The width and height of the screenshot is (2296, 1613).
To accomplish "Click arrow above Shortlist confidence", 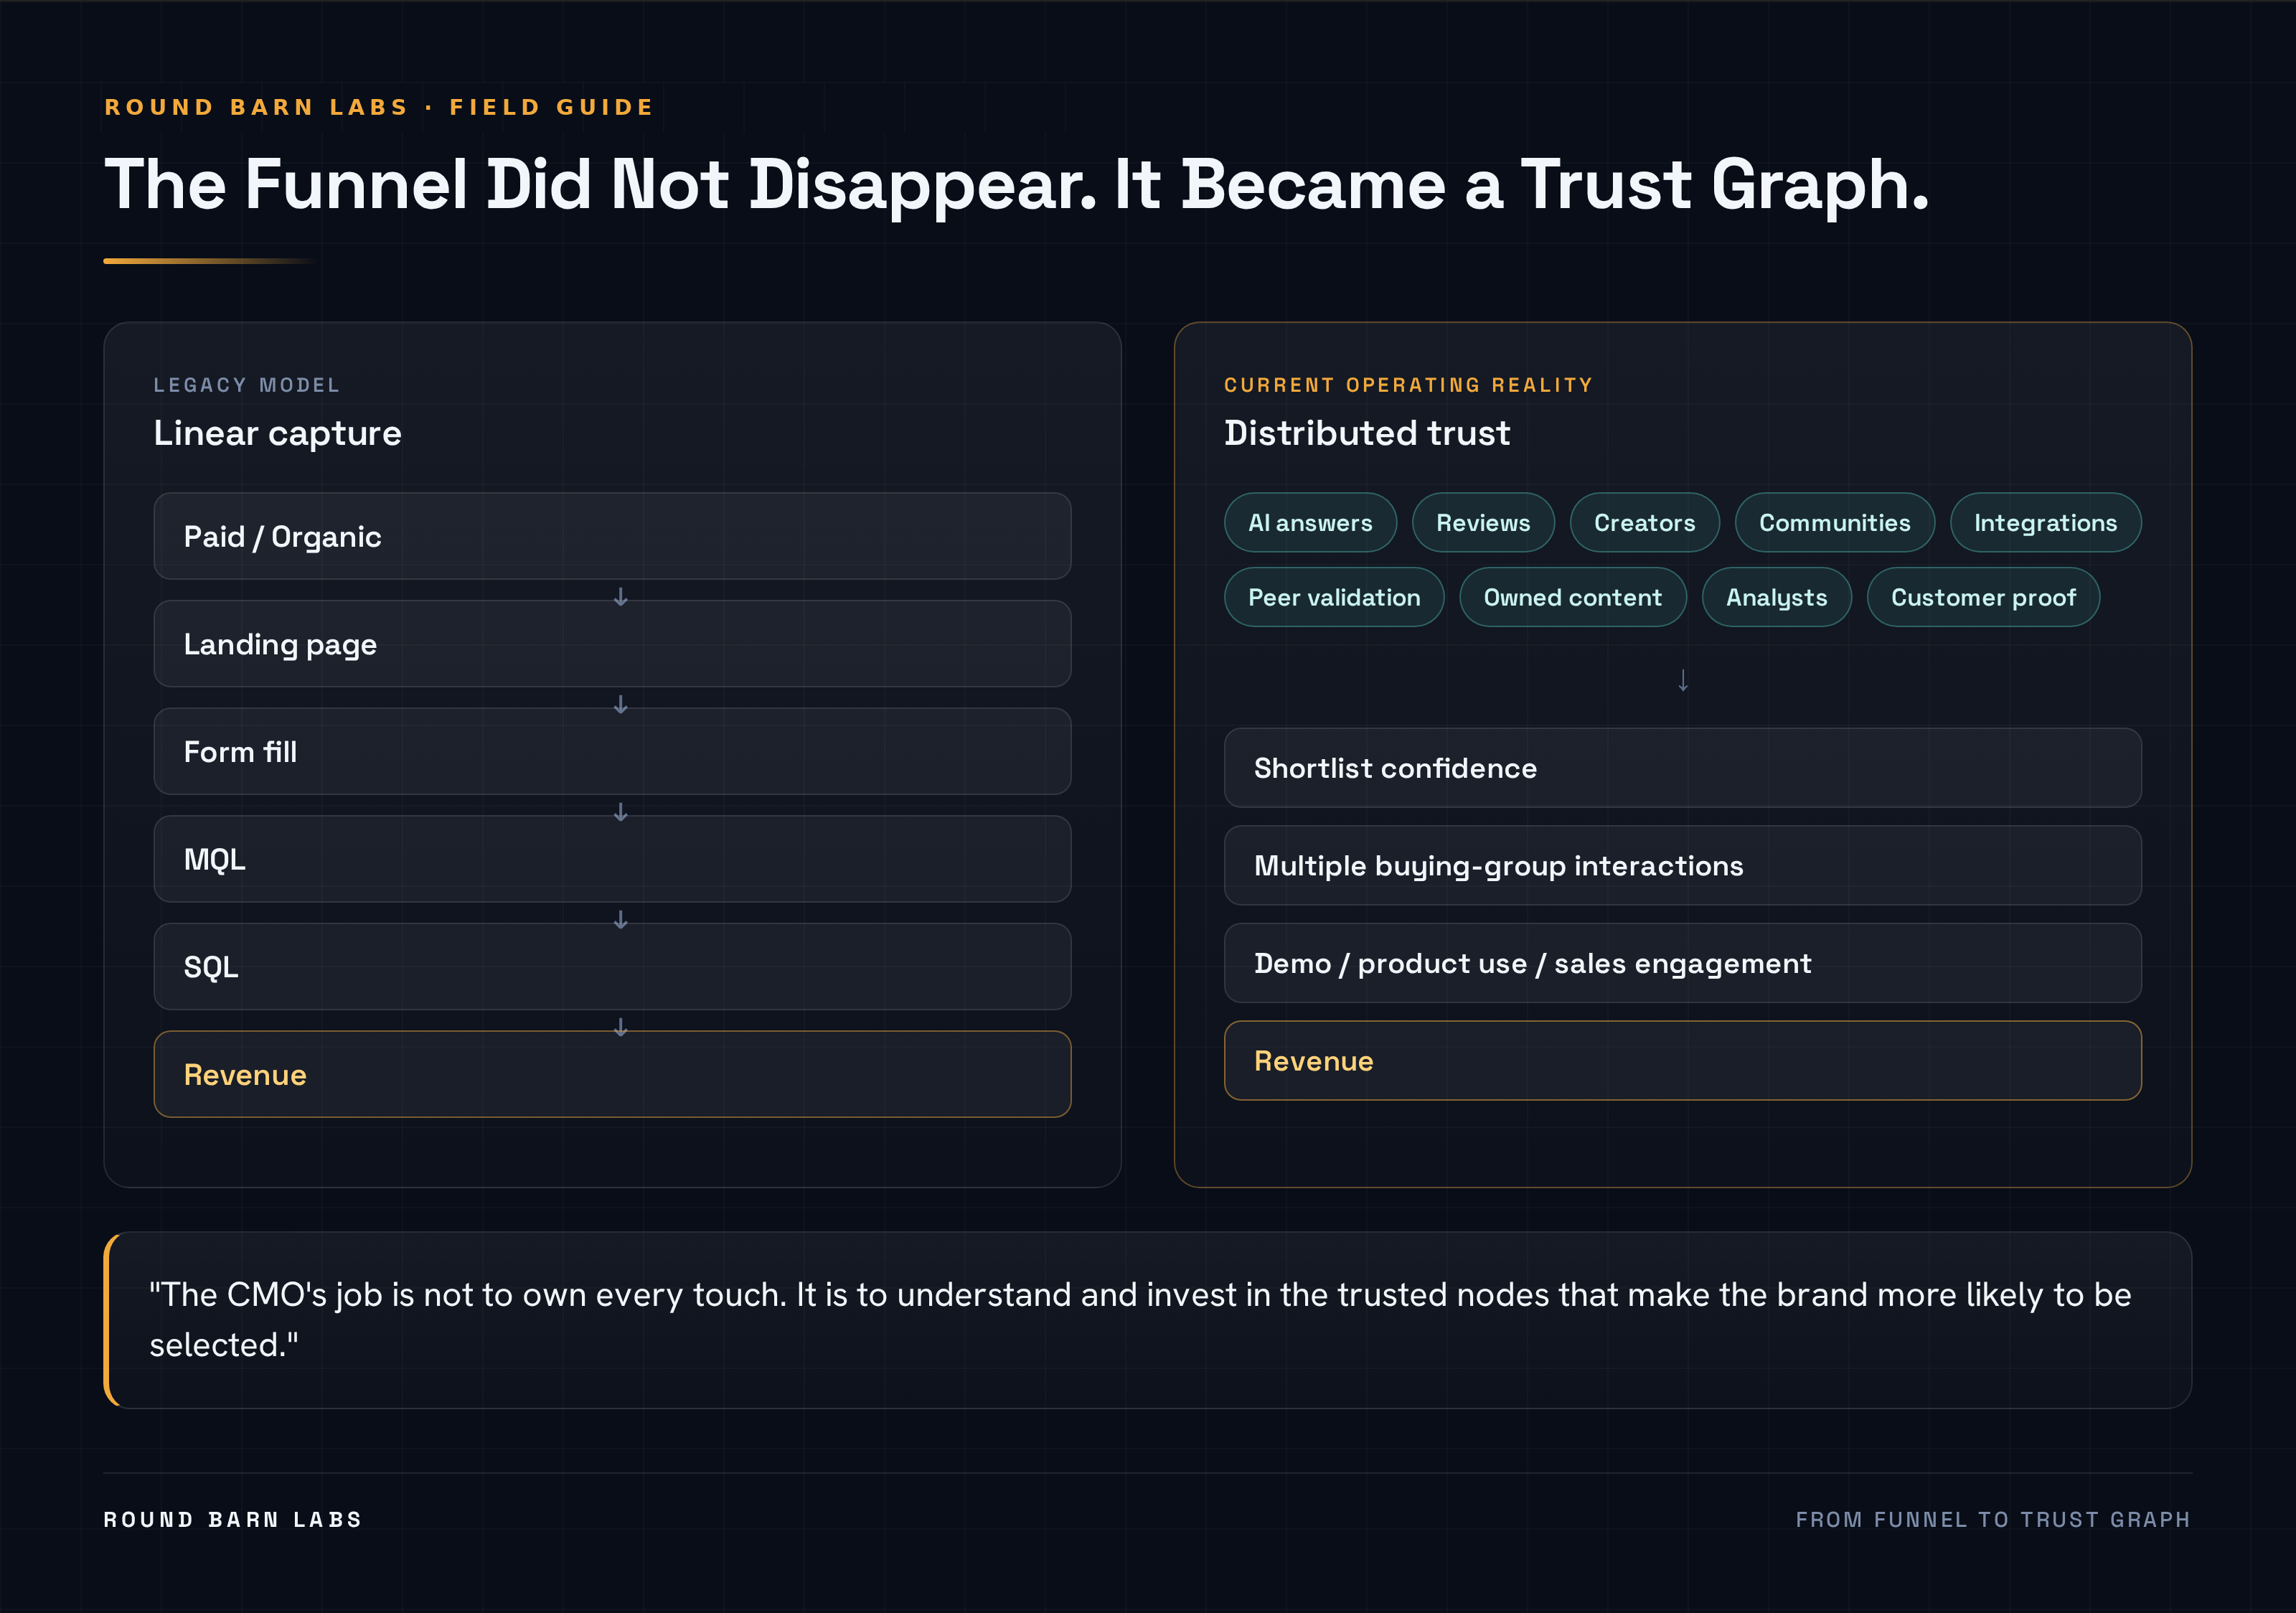I will 1683,680.
